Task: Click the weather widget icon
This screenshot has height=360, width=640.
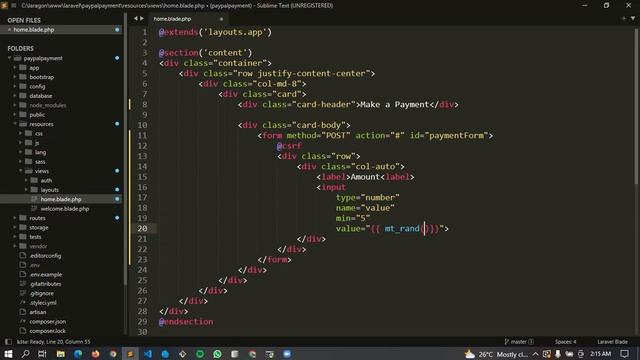Action: click(470, 354)
